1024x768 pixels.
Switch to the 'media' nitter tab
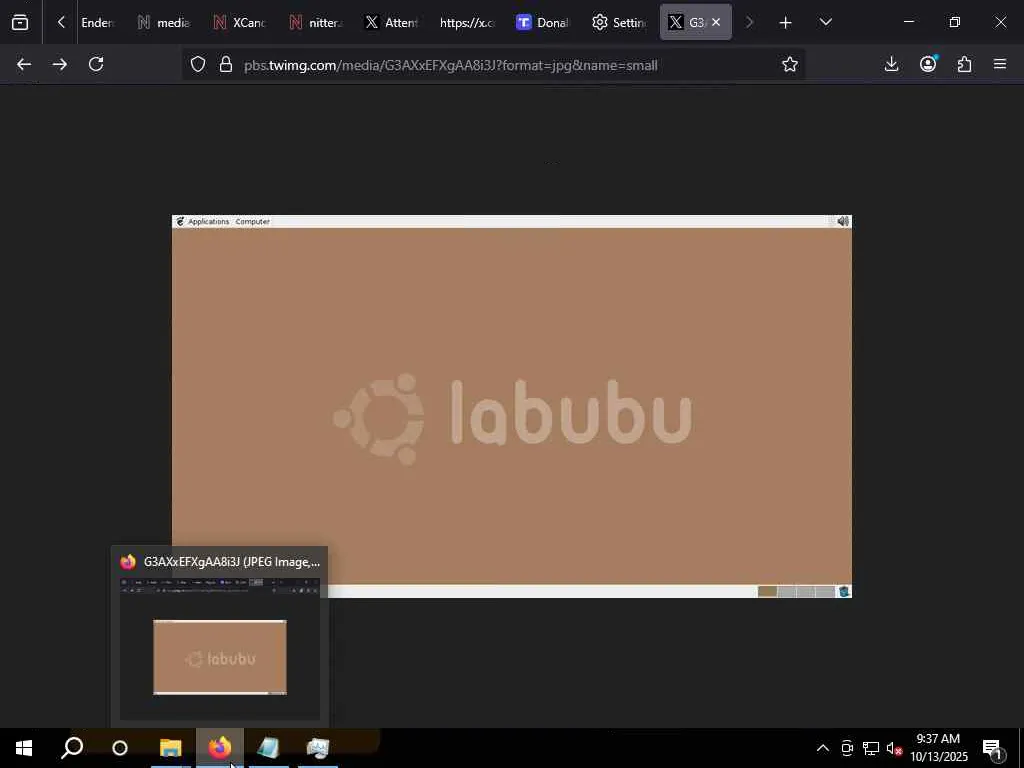click(x=163, y=22)
